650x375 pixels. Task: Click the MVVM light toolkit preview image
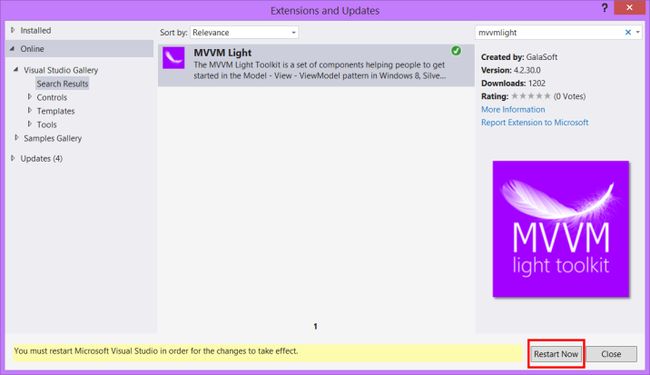click(561, 229)
